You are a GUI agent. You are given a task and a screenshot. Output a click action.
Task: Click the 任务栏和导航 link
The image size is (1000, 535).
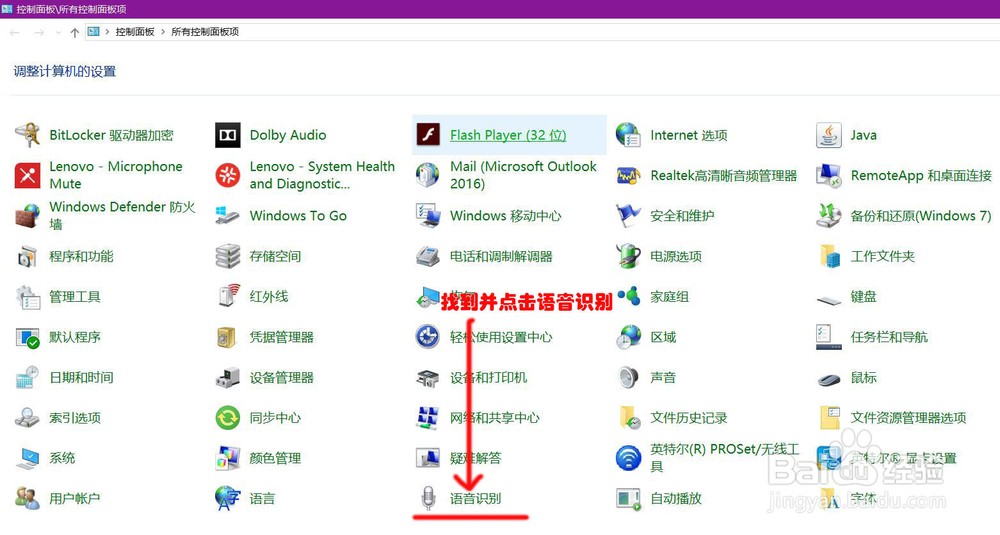tap(888, 337)
